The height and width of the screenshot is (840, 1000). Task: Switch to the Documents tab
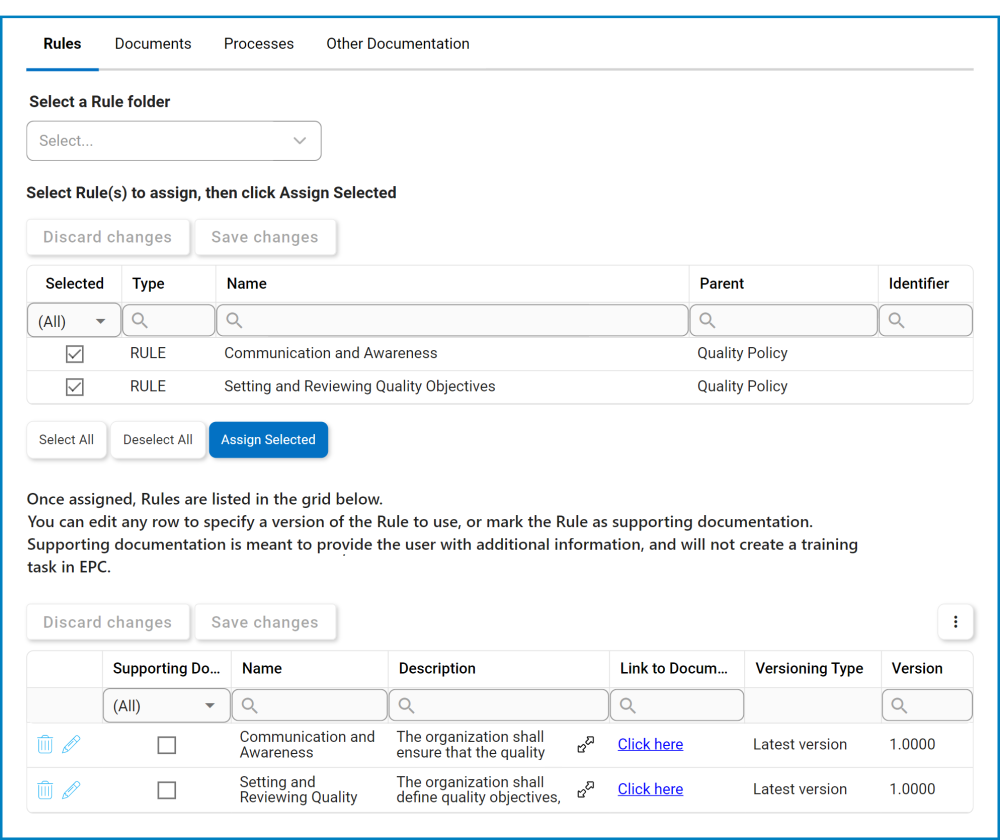(x=152, y=43)
